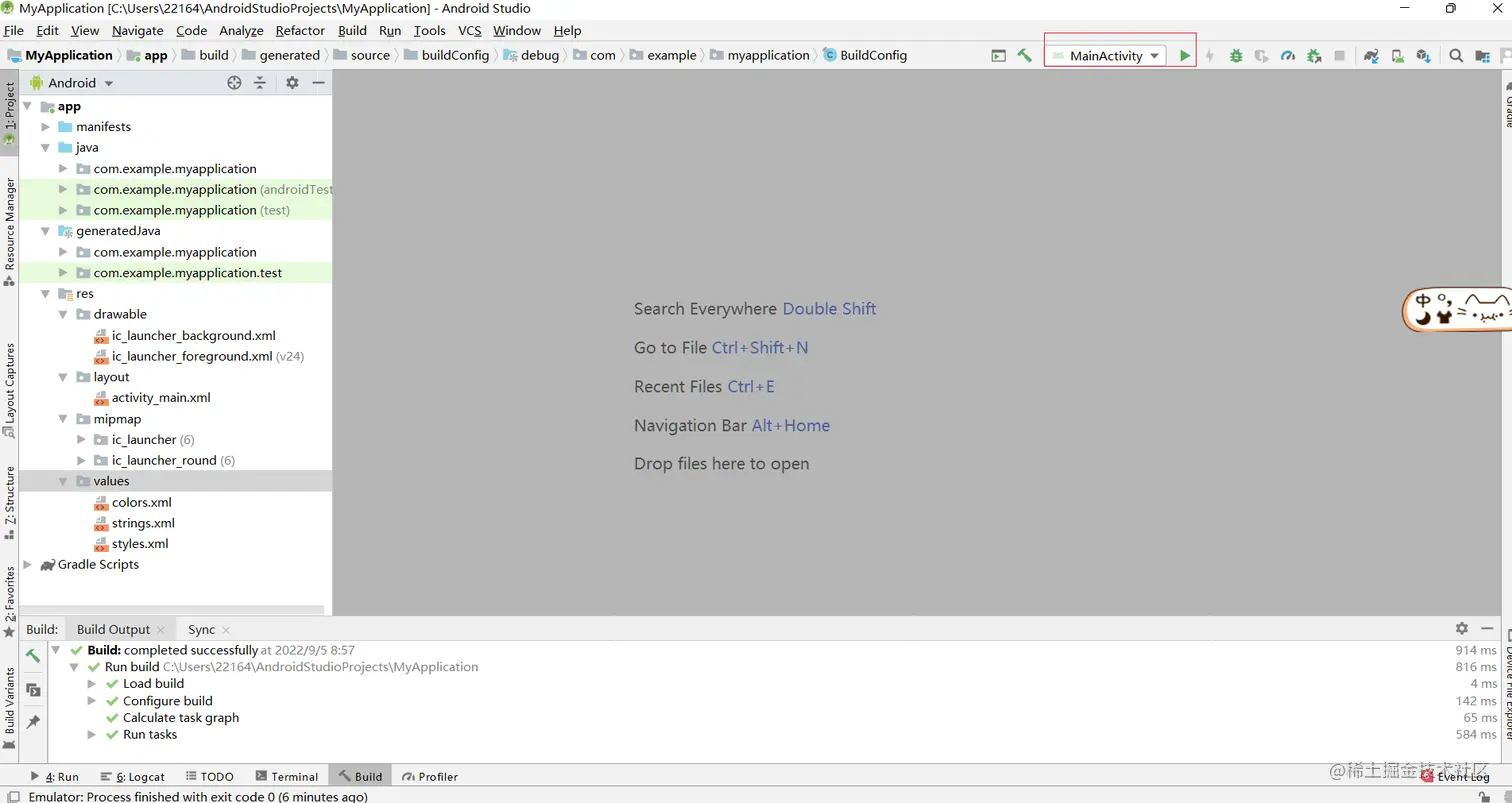Image resolution: width=1512 pixels, height=803 pixels.
Task: Run the app with the green play button
Action: [x=1185, y=56]
